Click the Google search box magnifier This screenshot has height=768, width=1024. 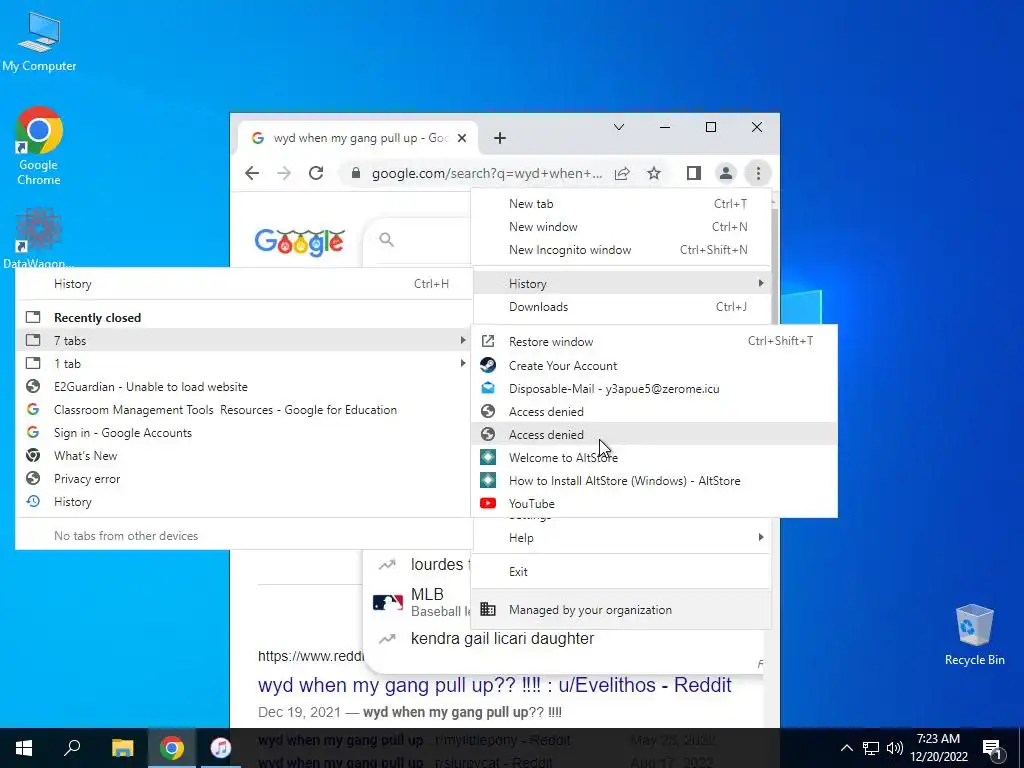(x=387, y=240)
